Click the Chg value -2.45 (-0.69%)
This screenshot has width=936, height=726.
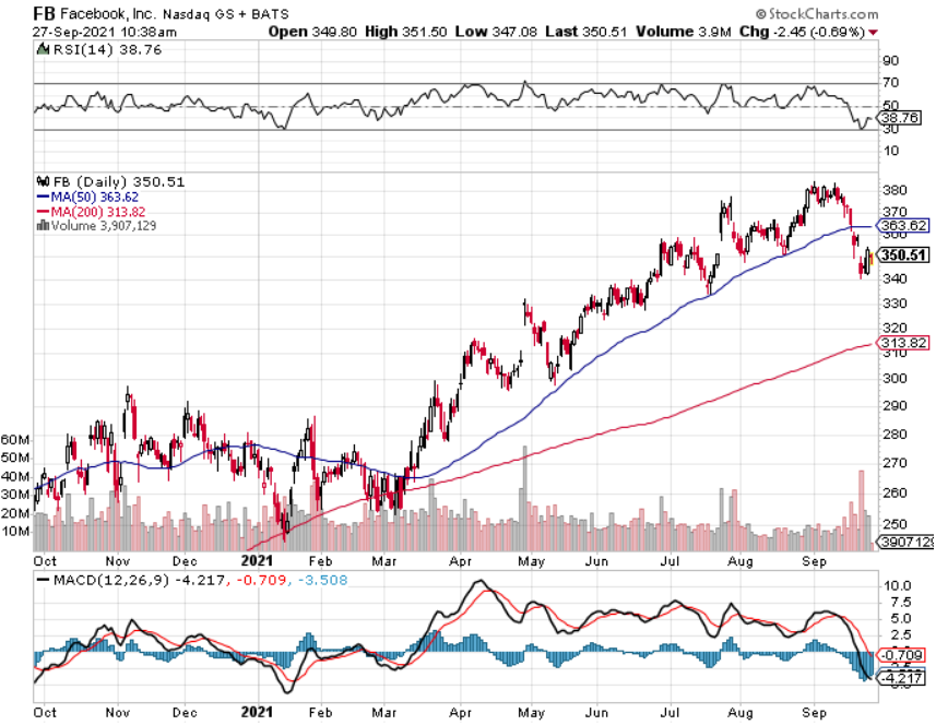click(x=819, y=32)
